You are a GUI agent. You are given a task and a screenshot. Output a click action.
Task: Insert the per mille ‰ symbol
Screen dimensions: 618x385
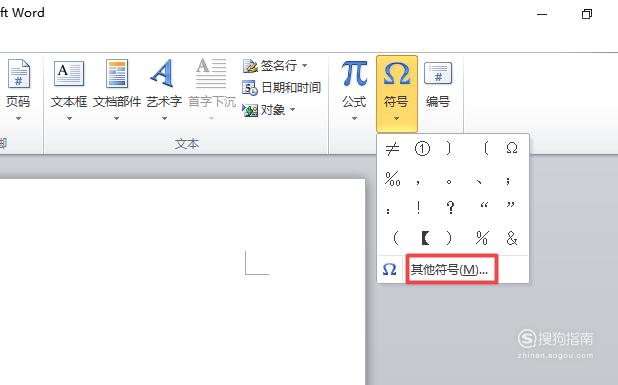(x=393, y=179)
